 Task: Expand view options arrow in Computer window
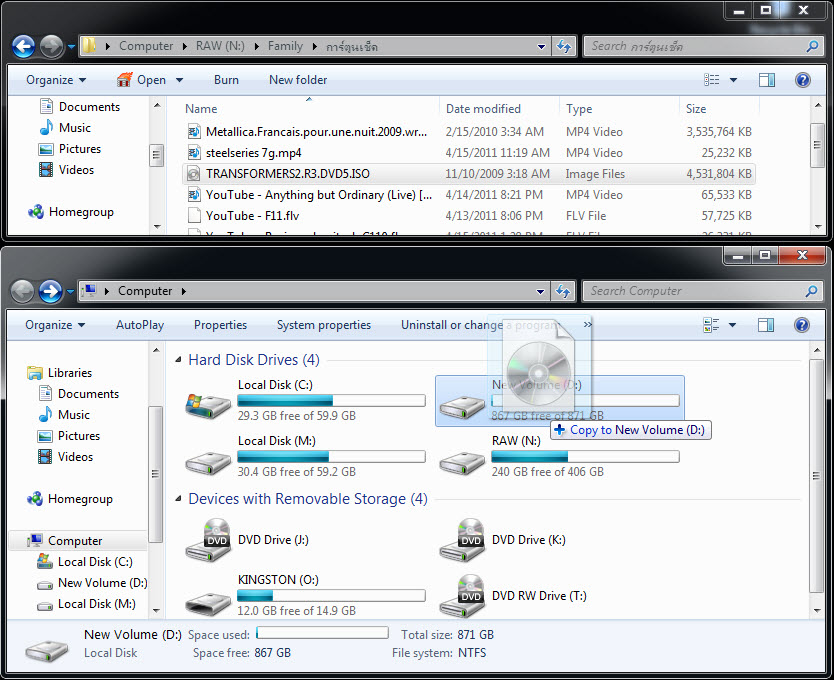coord(732,325)
